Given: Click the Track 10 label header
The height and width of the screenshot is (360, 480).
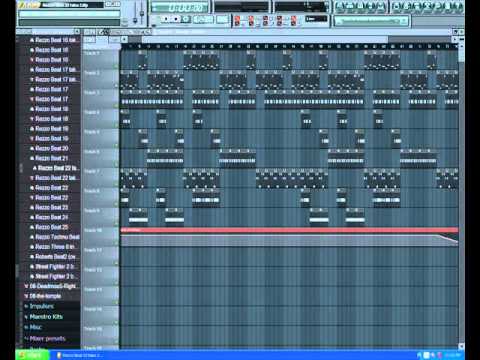Looking at the screenshot, I should coord(100,237).
